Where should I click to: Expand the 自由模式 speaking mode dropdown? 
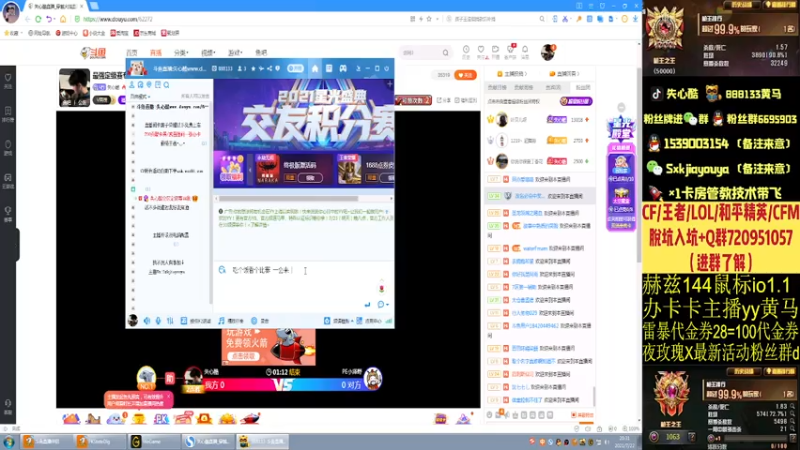click(x=140, y=96)
